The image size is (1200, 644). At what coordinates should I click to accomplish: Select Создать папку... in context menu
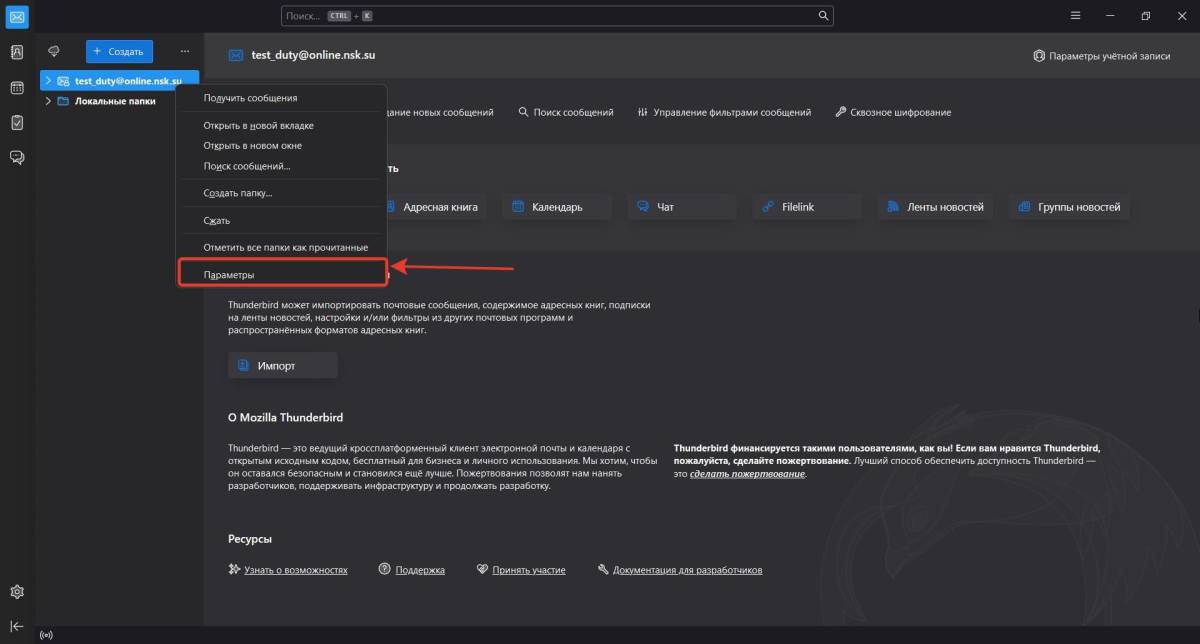coord(238,193)
